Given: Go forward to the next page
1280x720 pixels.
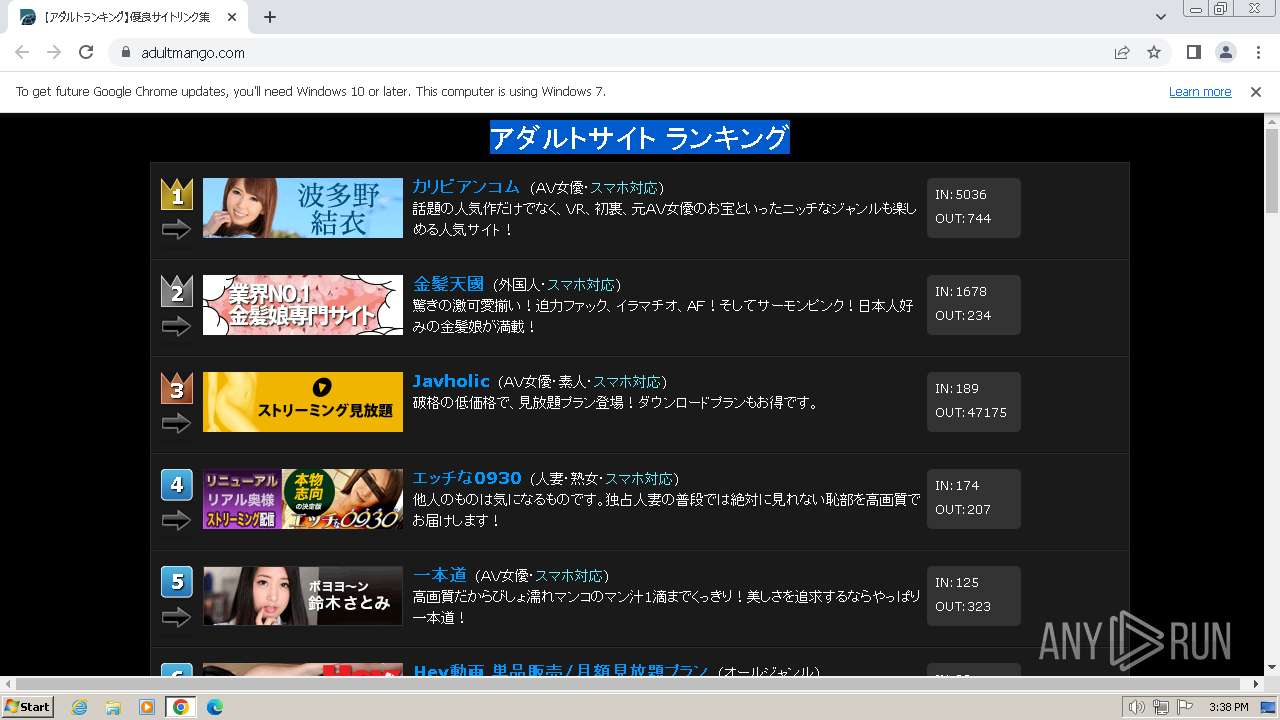Looking at the screenshot, I should [x=54, y=52].
